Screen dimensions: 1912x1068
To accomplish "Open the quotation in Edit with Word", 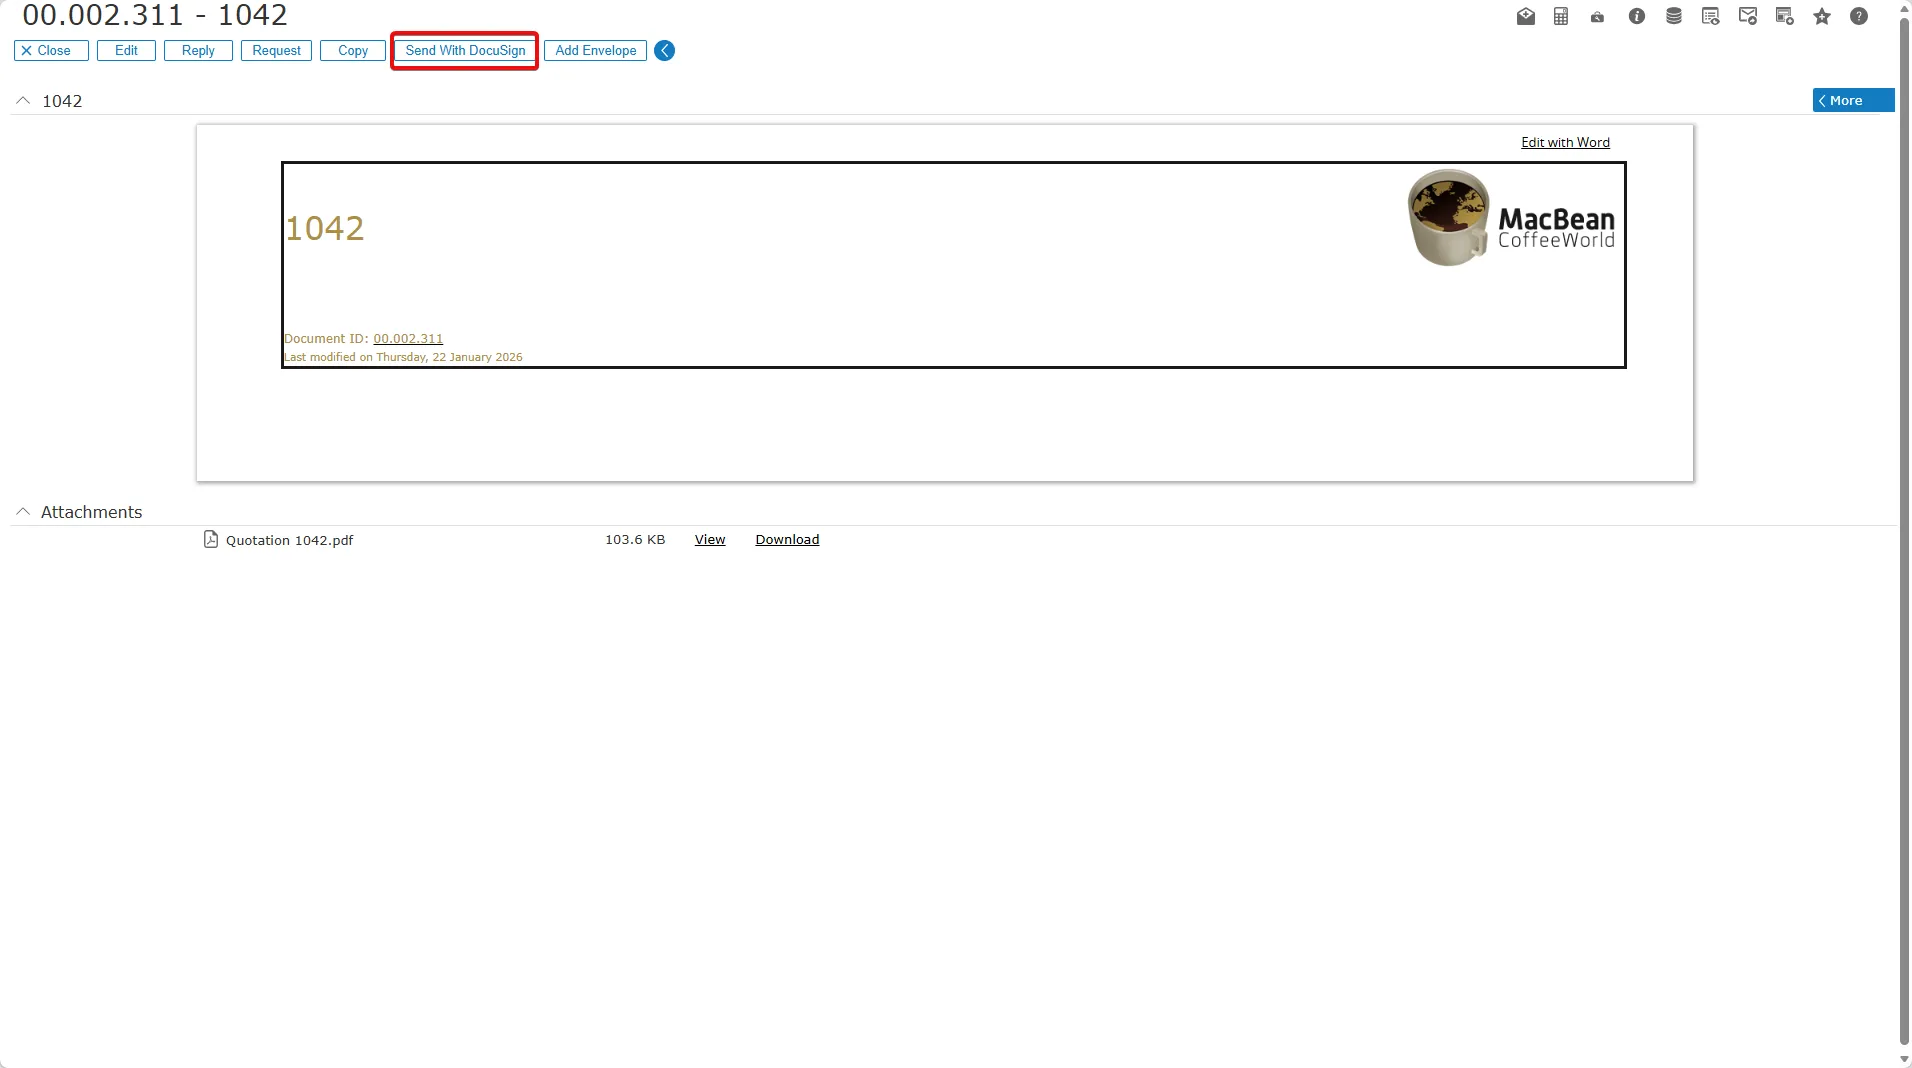I will click(x=1564, y=142).
